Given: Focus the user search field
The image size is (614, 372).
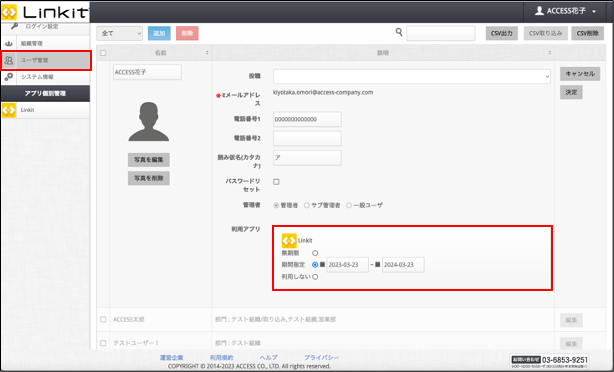Looking at the screenshot, I should pyautogui.click(x=441, y=33).
